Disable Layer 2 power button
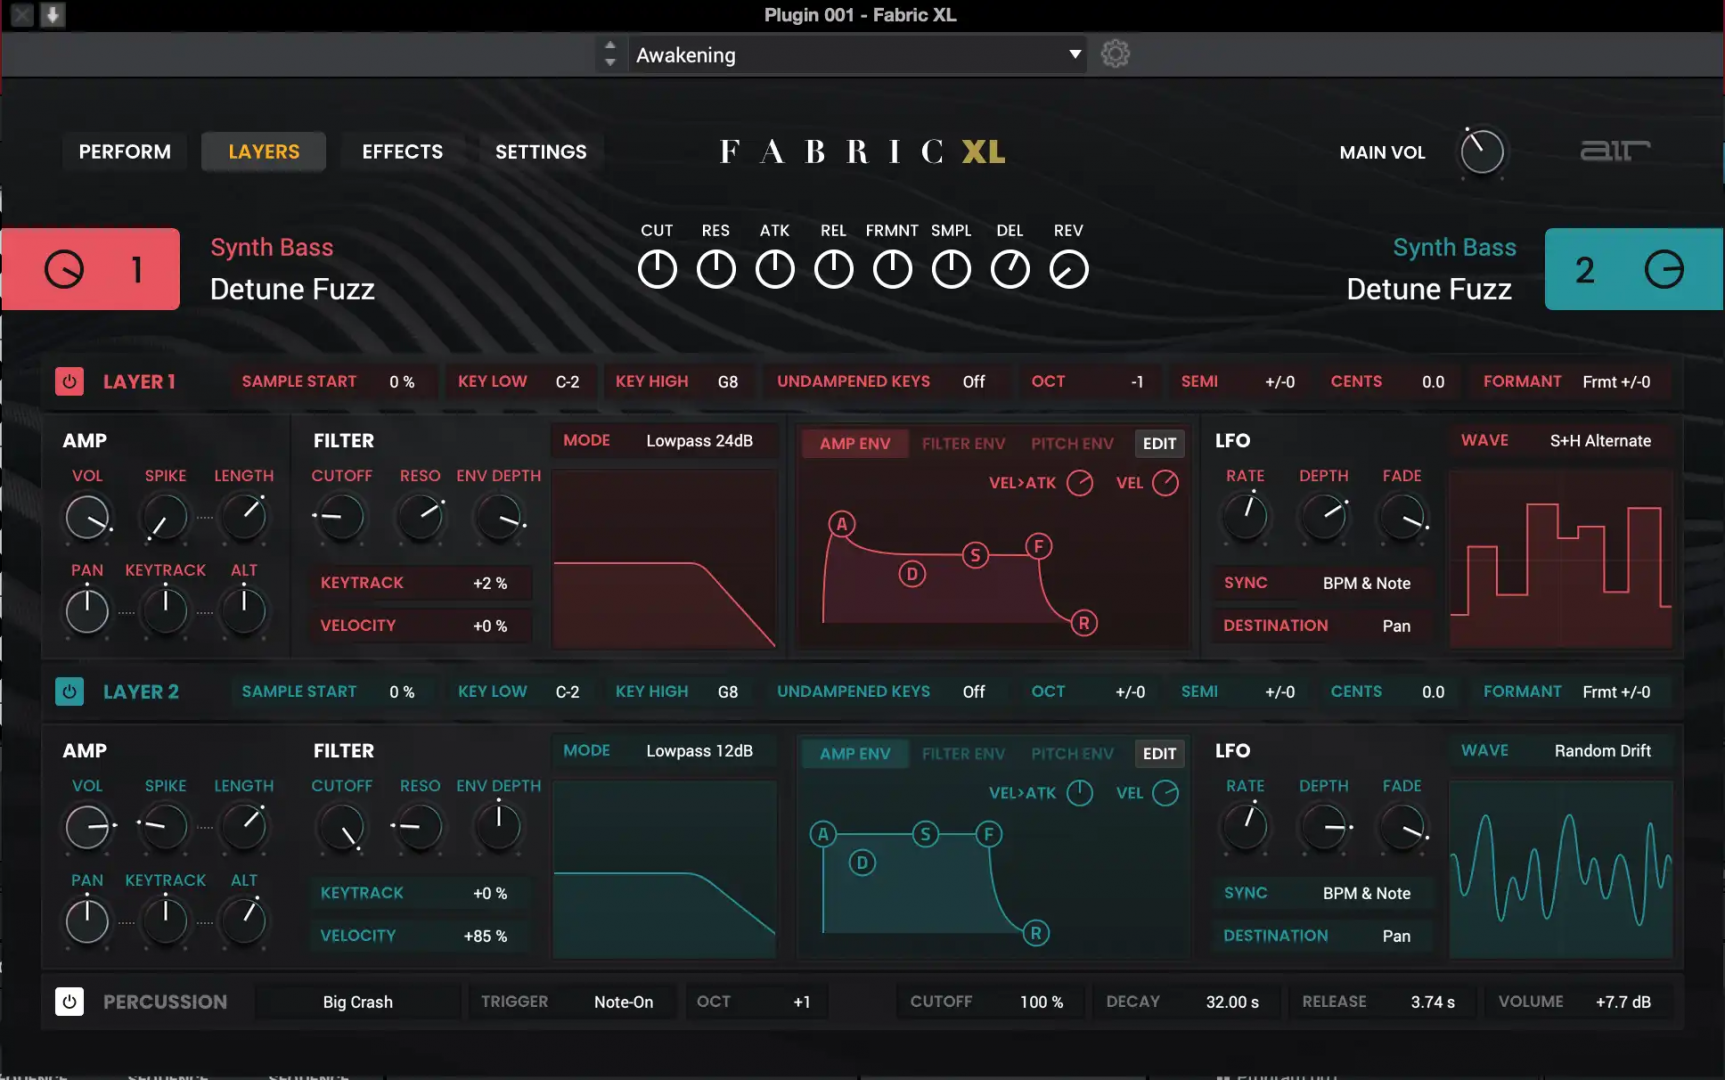 [x=69, y=691]
